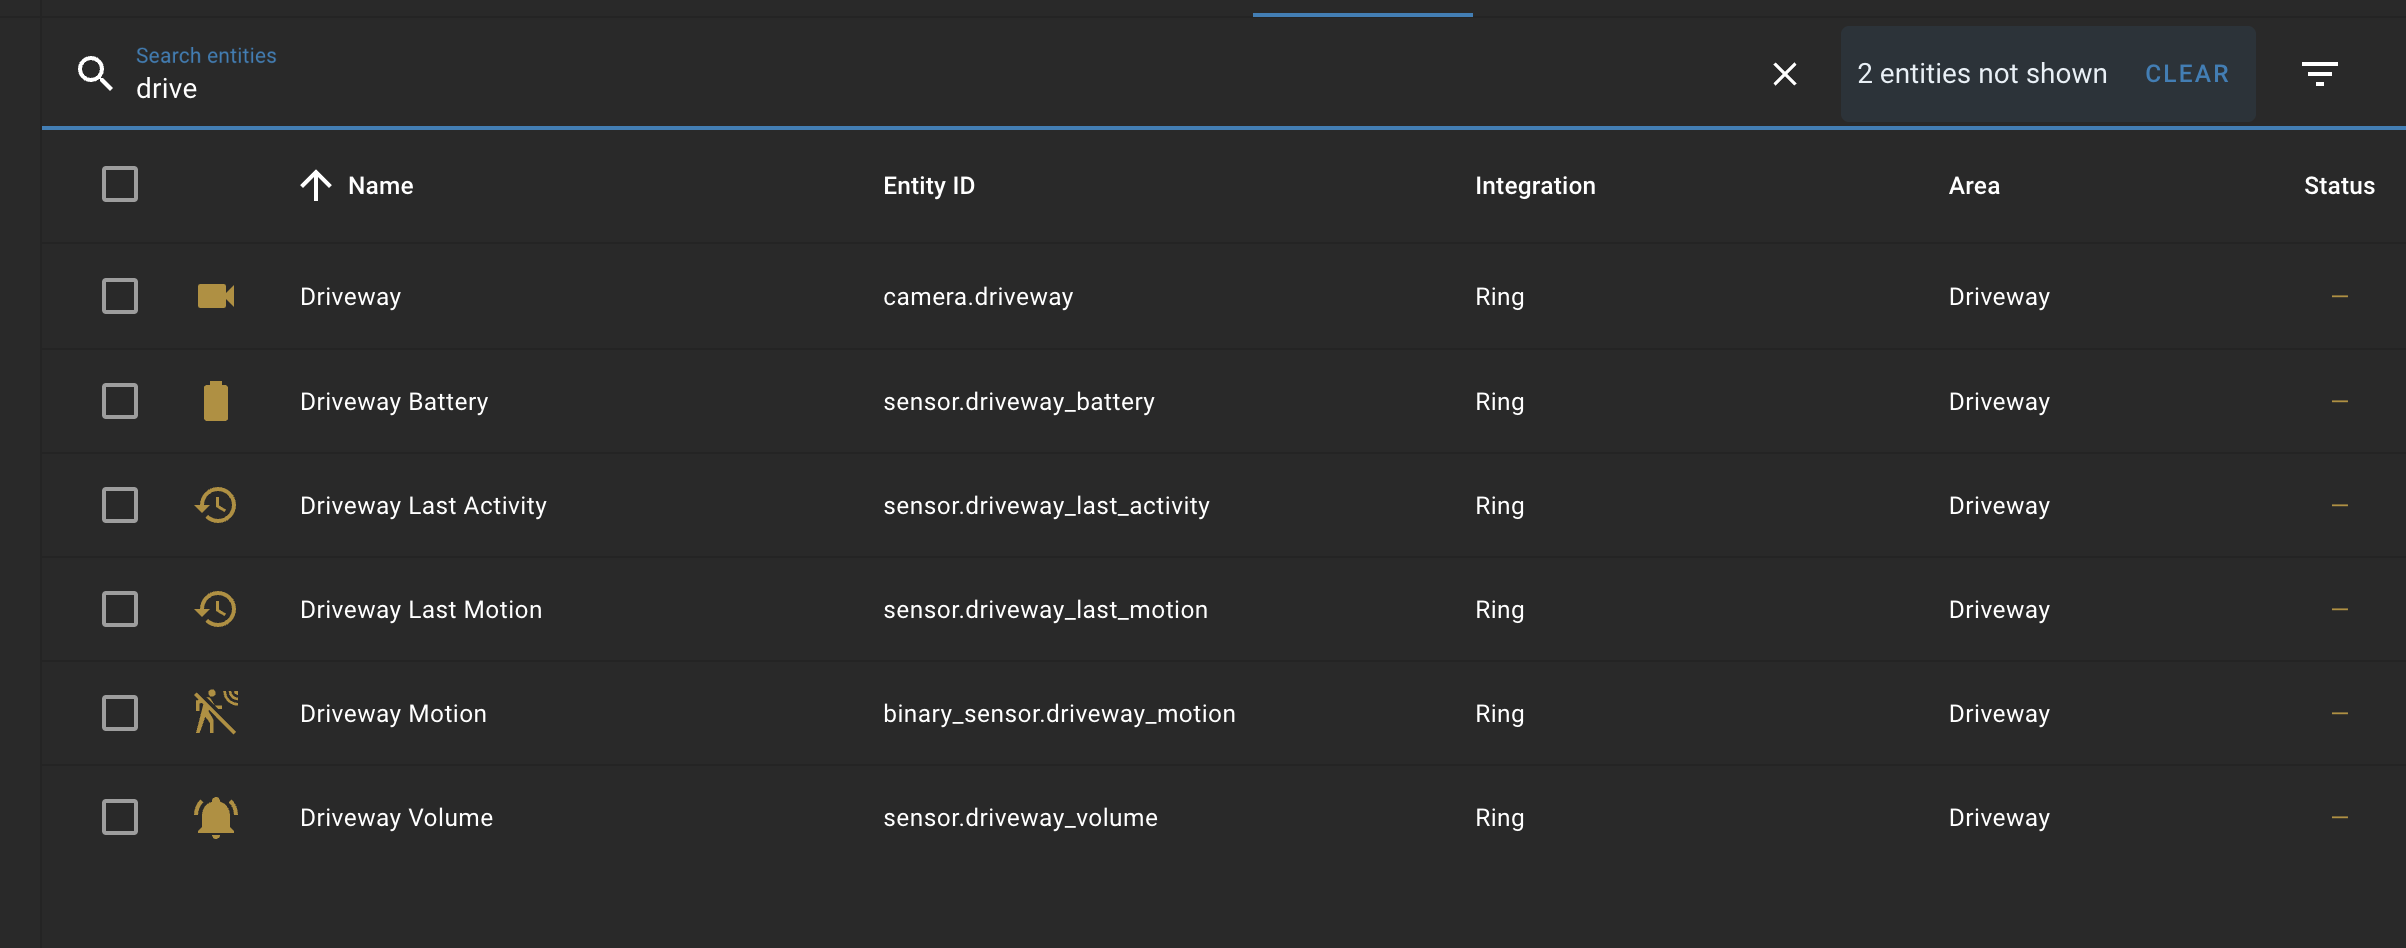Click the bell icon beside Driveway Volume

point(215,816)
